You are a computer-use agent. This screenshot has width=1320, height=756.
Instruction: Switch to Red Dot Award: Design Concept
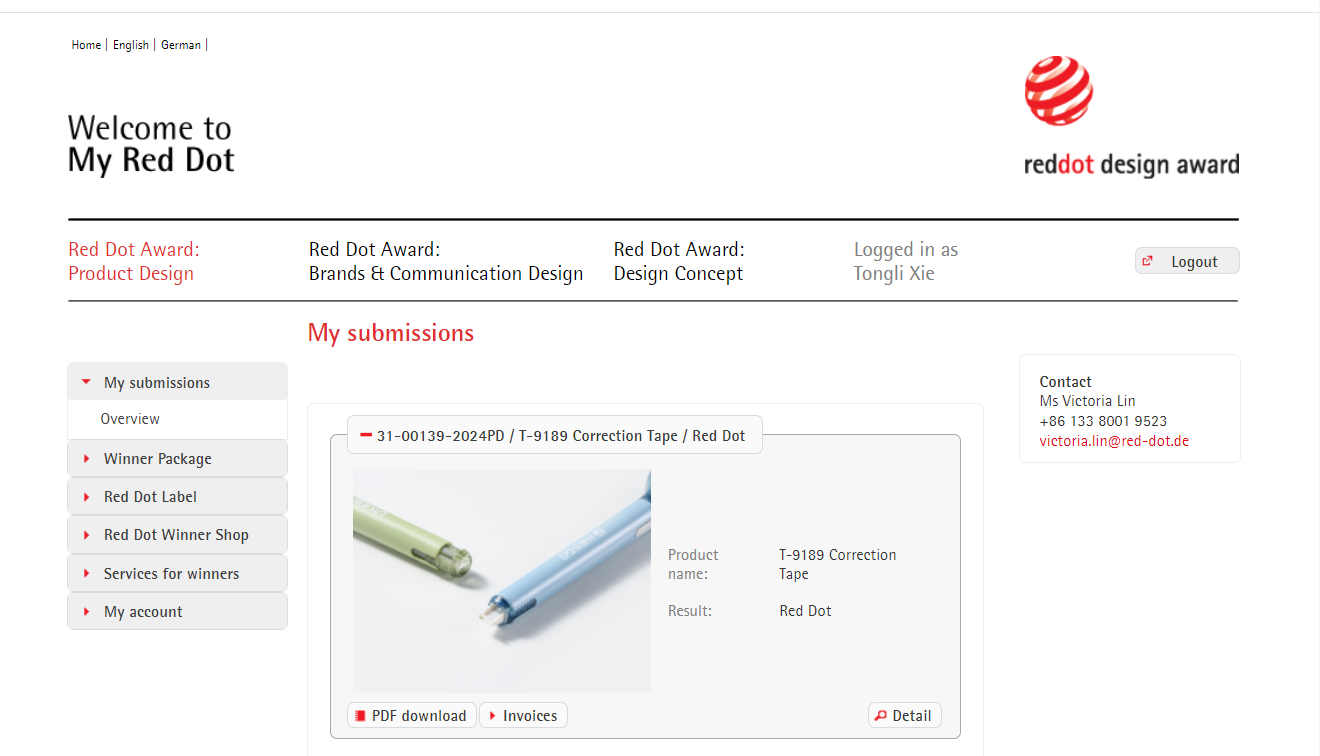tap(678, 261)
